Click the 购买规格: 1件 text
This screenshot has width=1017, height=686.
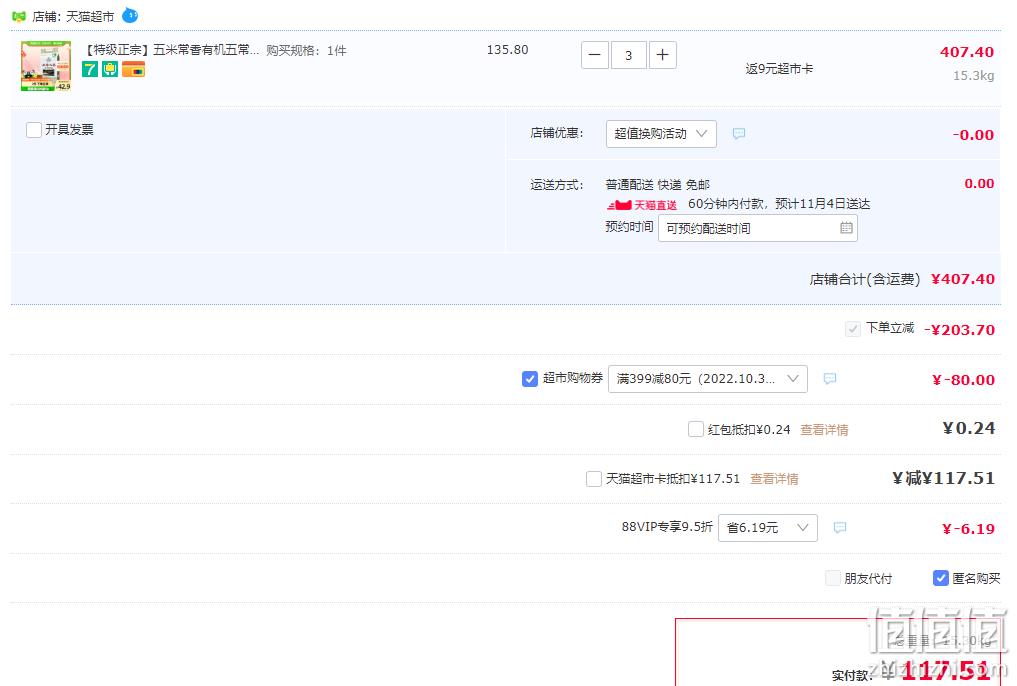point(306,51)
